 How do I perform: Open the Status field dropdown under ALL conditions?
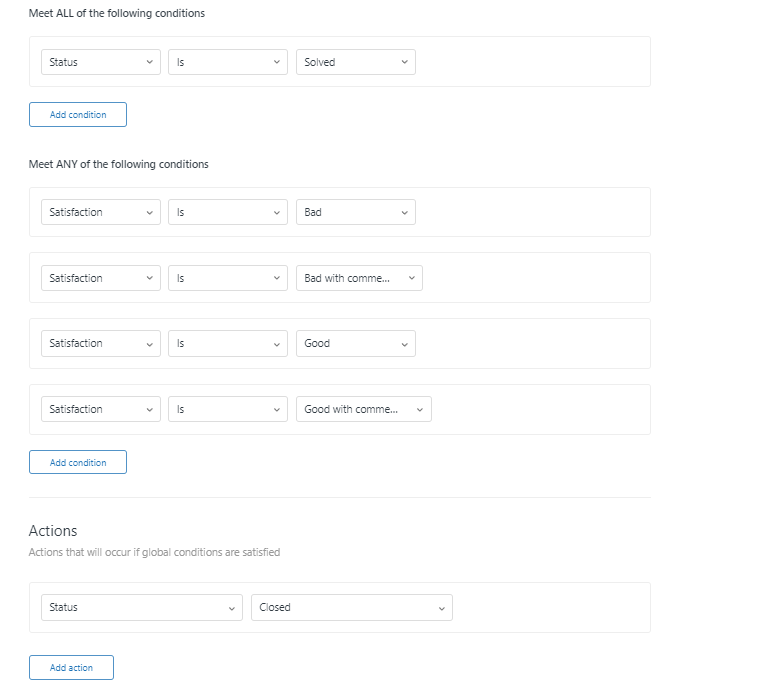coord(100,62)
